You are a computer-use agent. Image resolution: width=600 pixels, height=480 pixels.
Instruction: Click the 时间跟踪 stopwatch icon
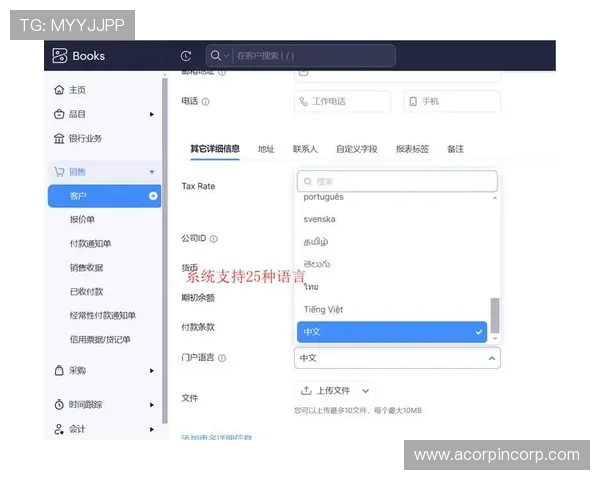pyautogui.click(x=59, y=404)
